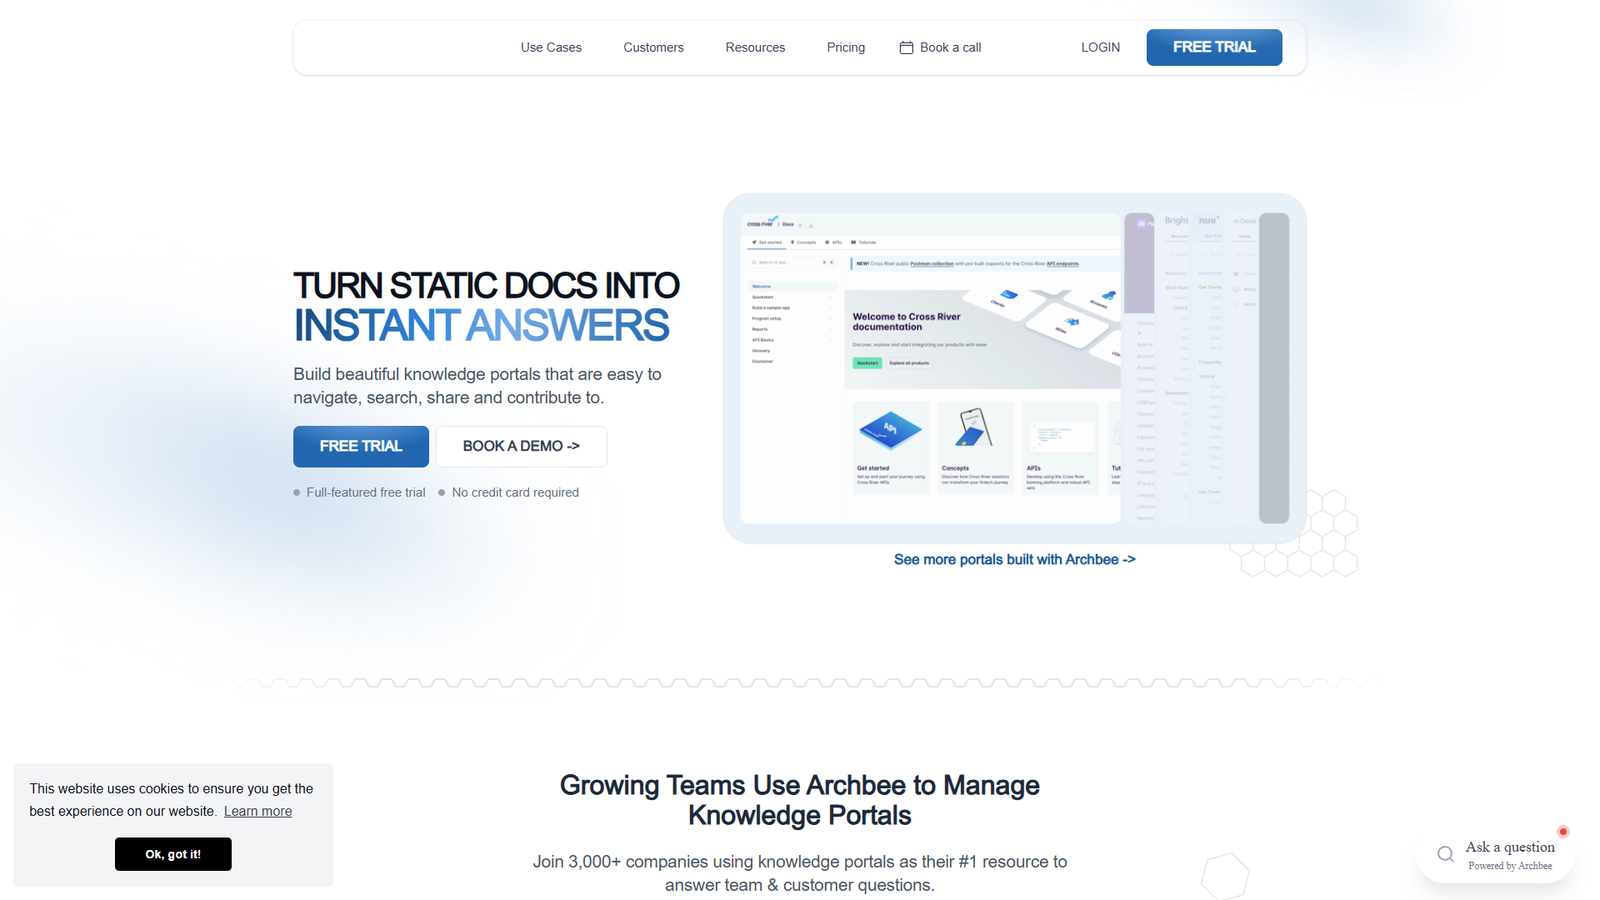Click the Build beautiful knowledge portals paragraph
Screen dimensions: 1600x900
477,386
